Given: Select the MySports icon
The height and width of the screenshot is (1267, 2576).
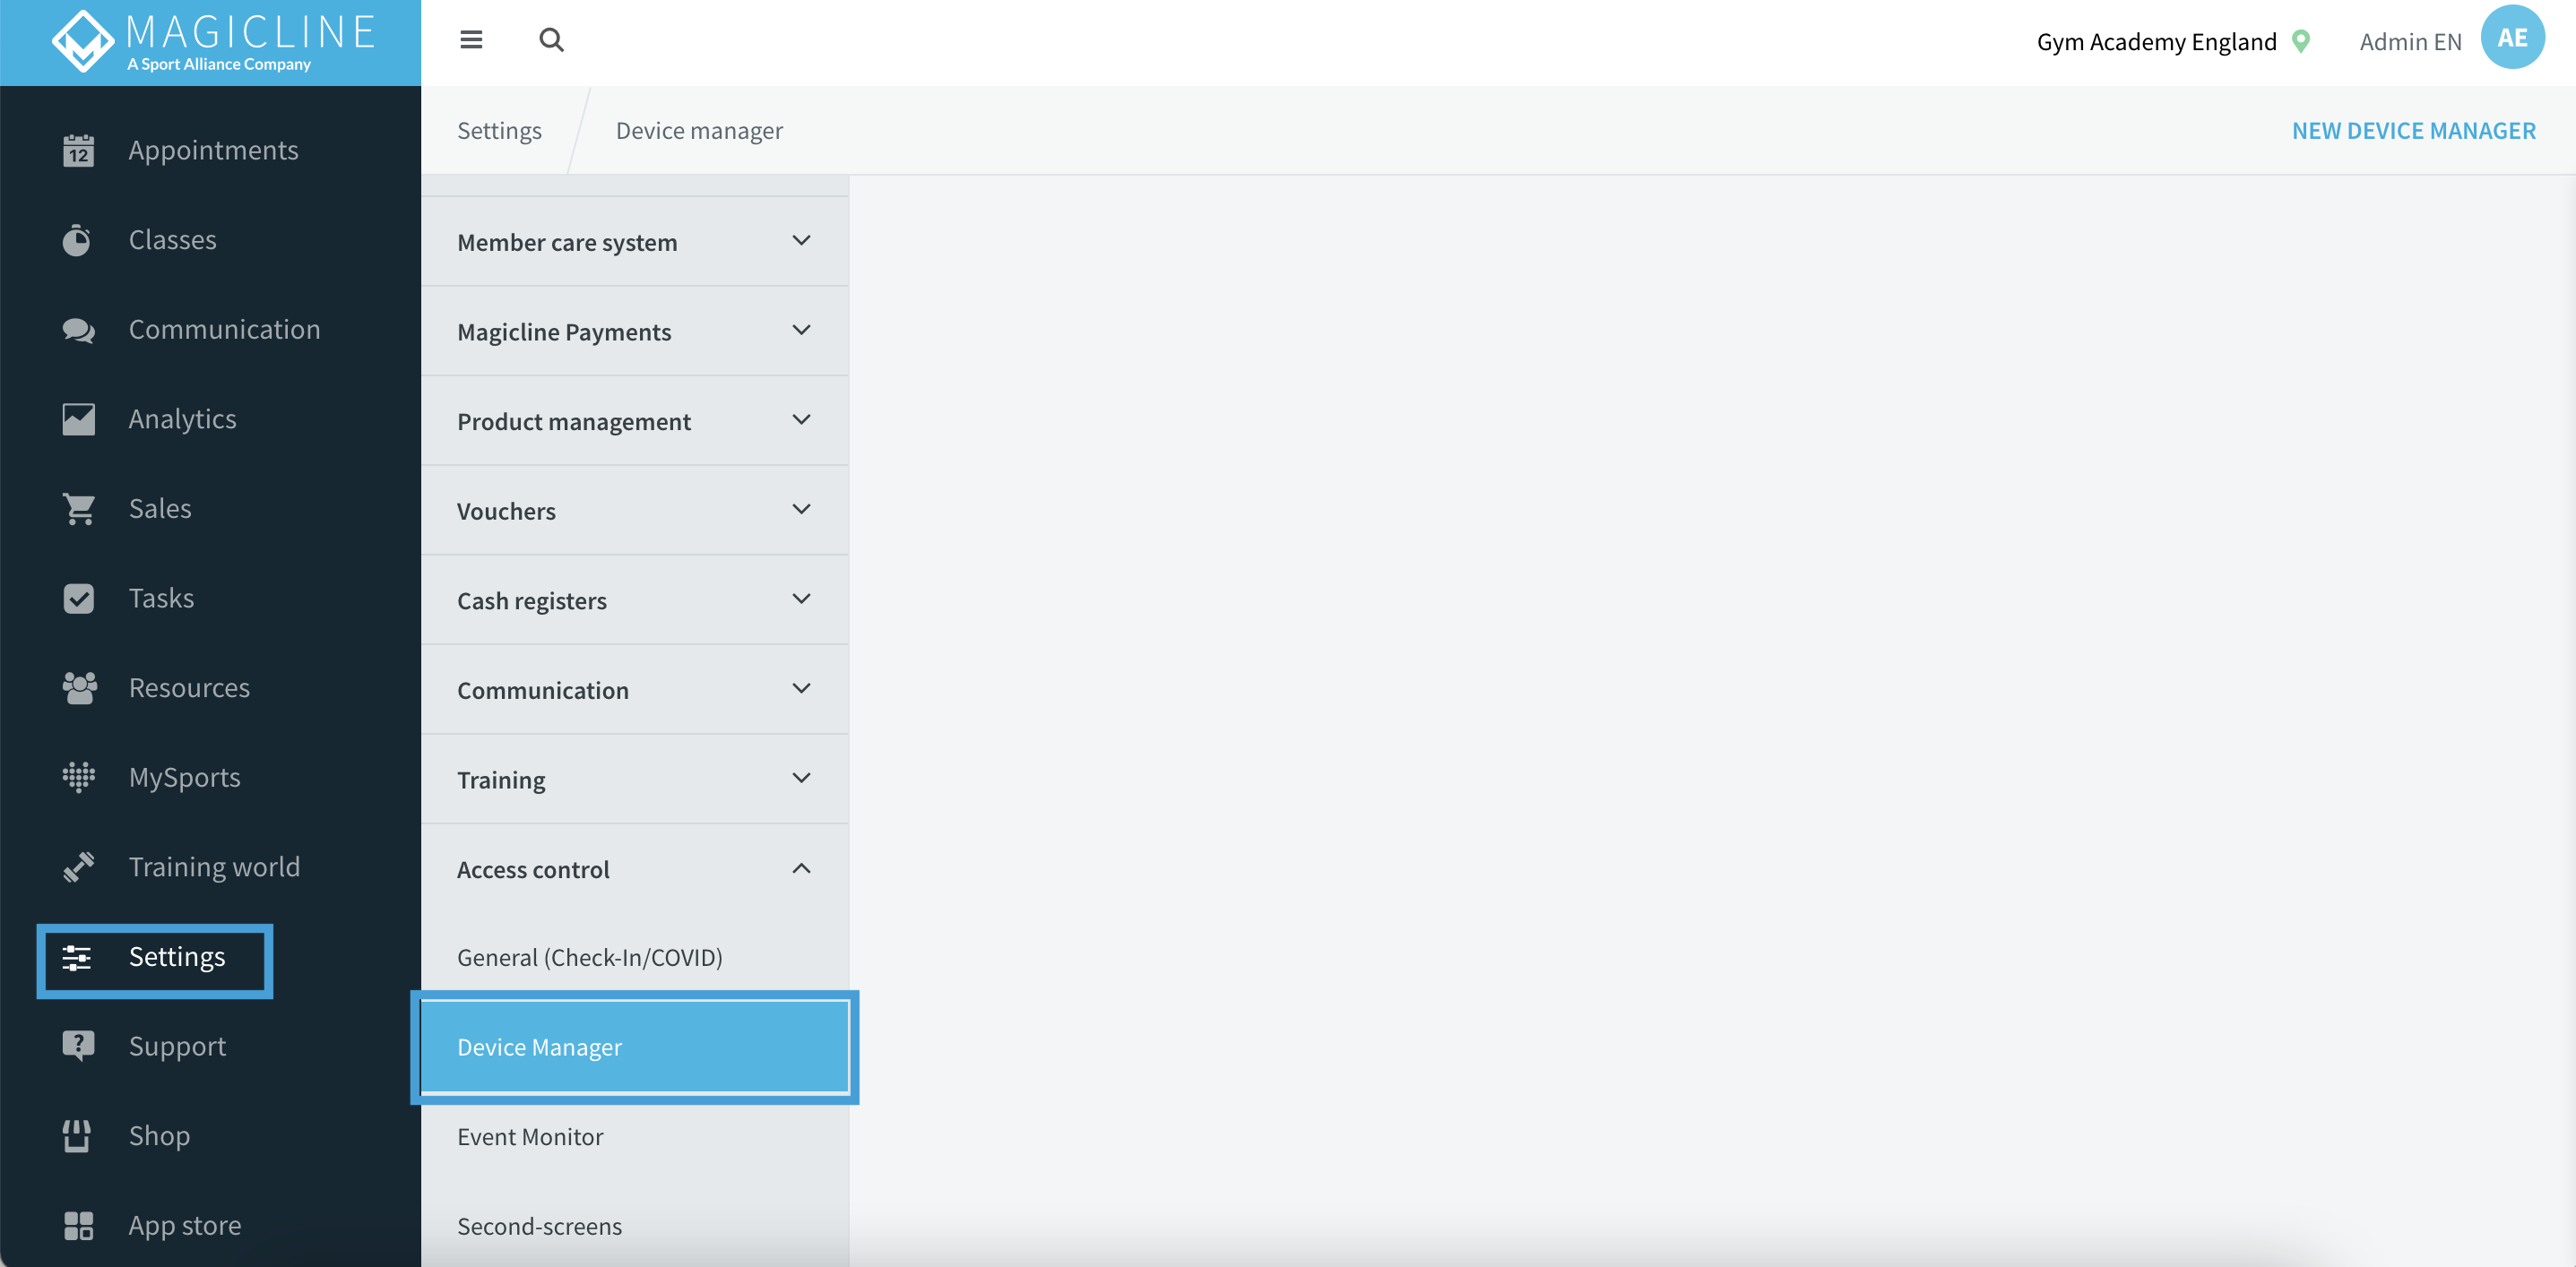Looking at the screenshot, I should [78, 777].
